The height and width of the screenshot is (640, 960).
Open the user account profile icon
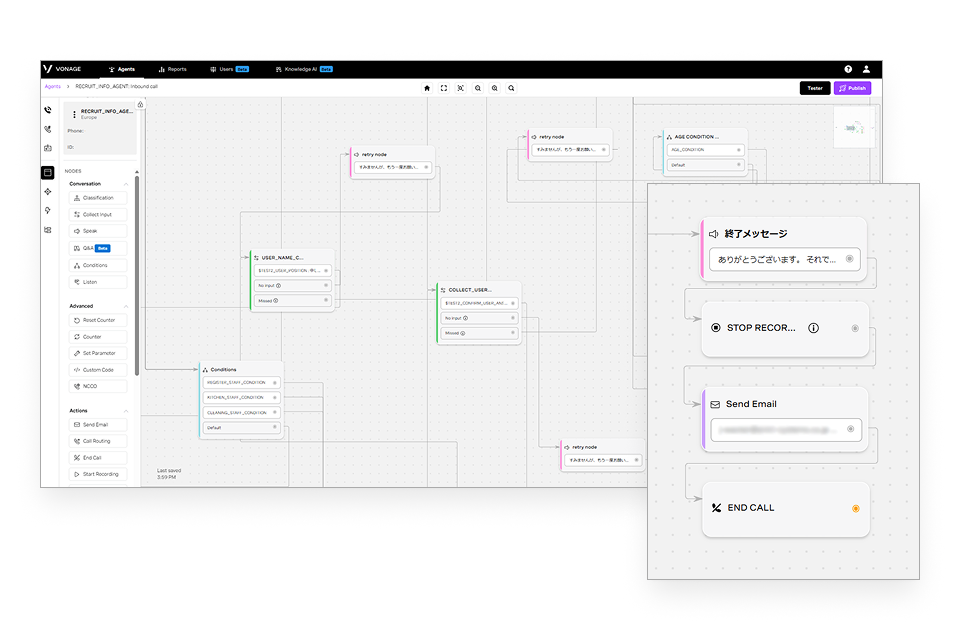tap(866, 69)
